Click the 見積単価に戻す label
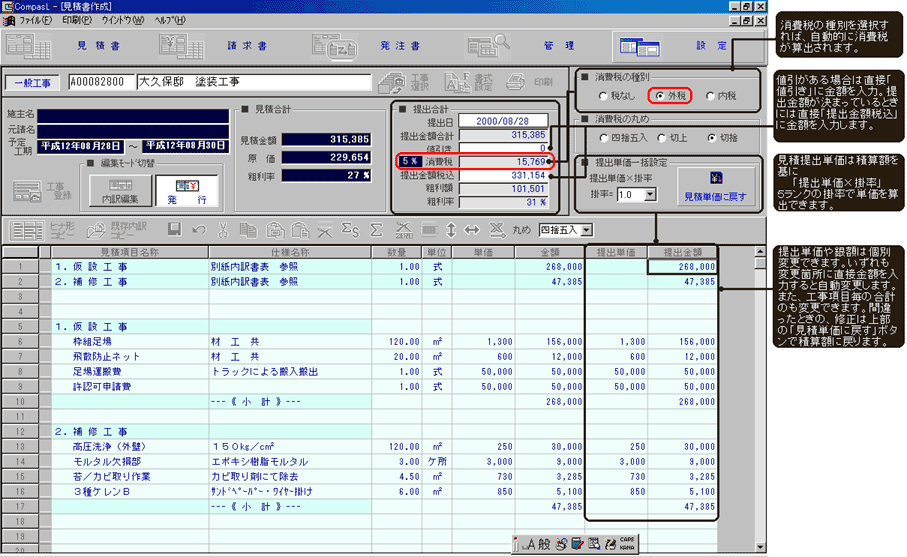 coord(715,197)
